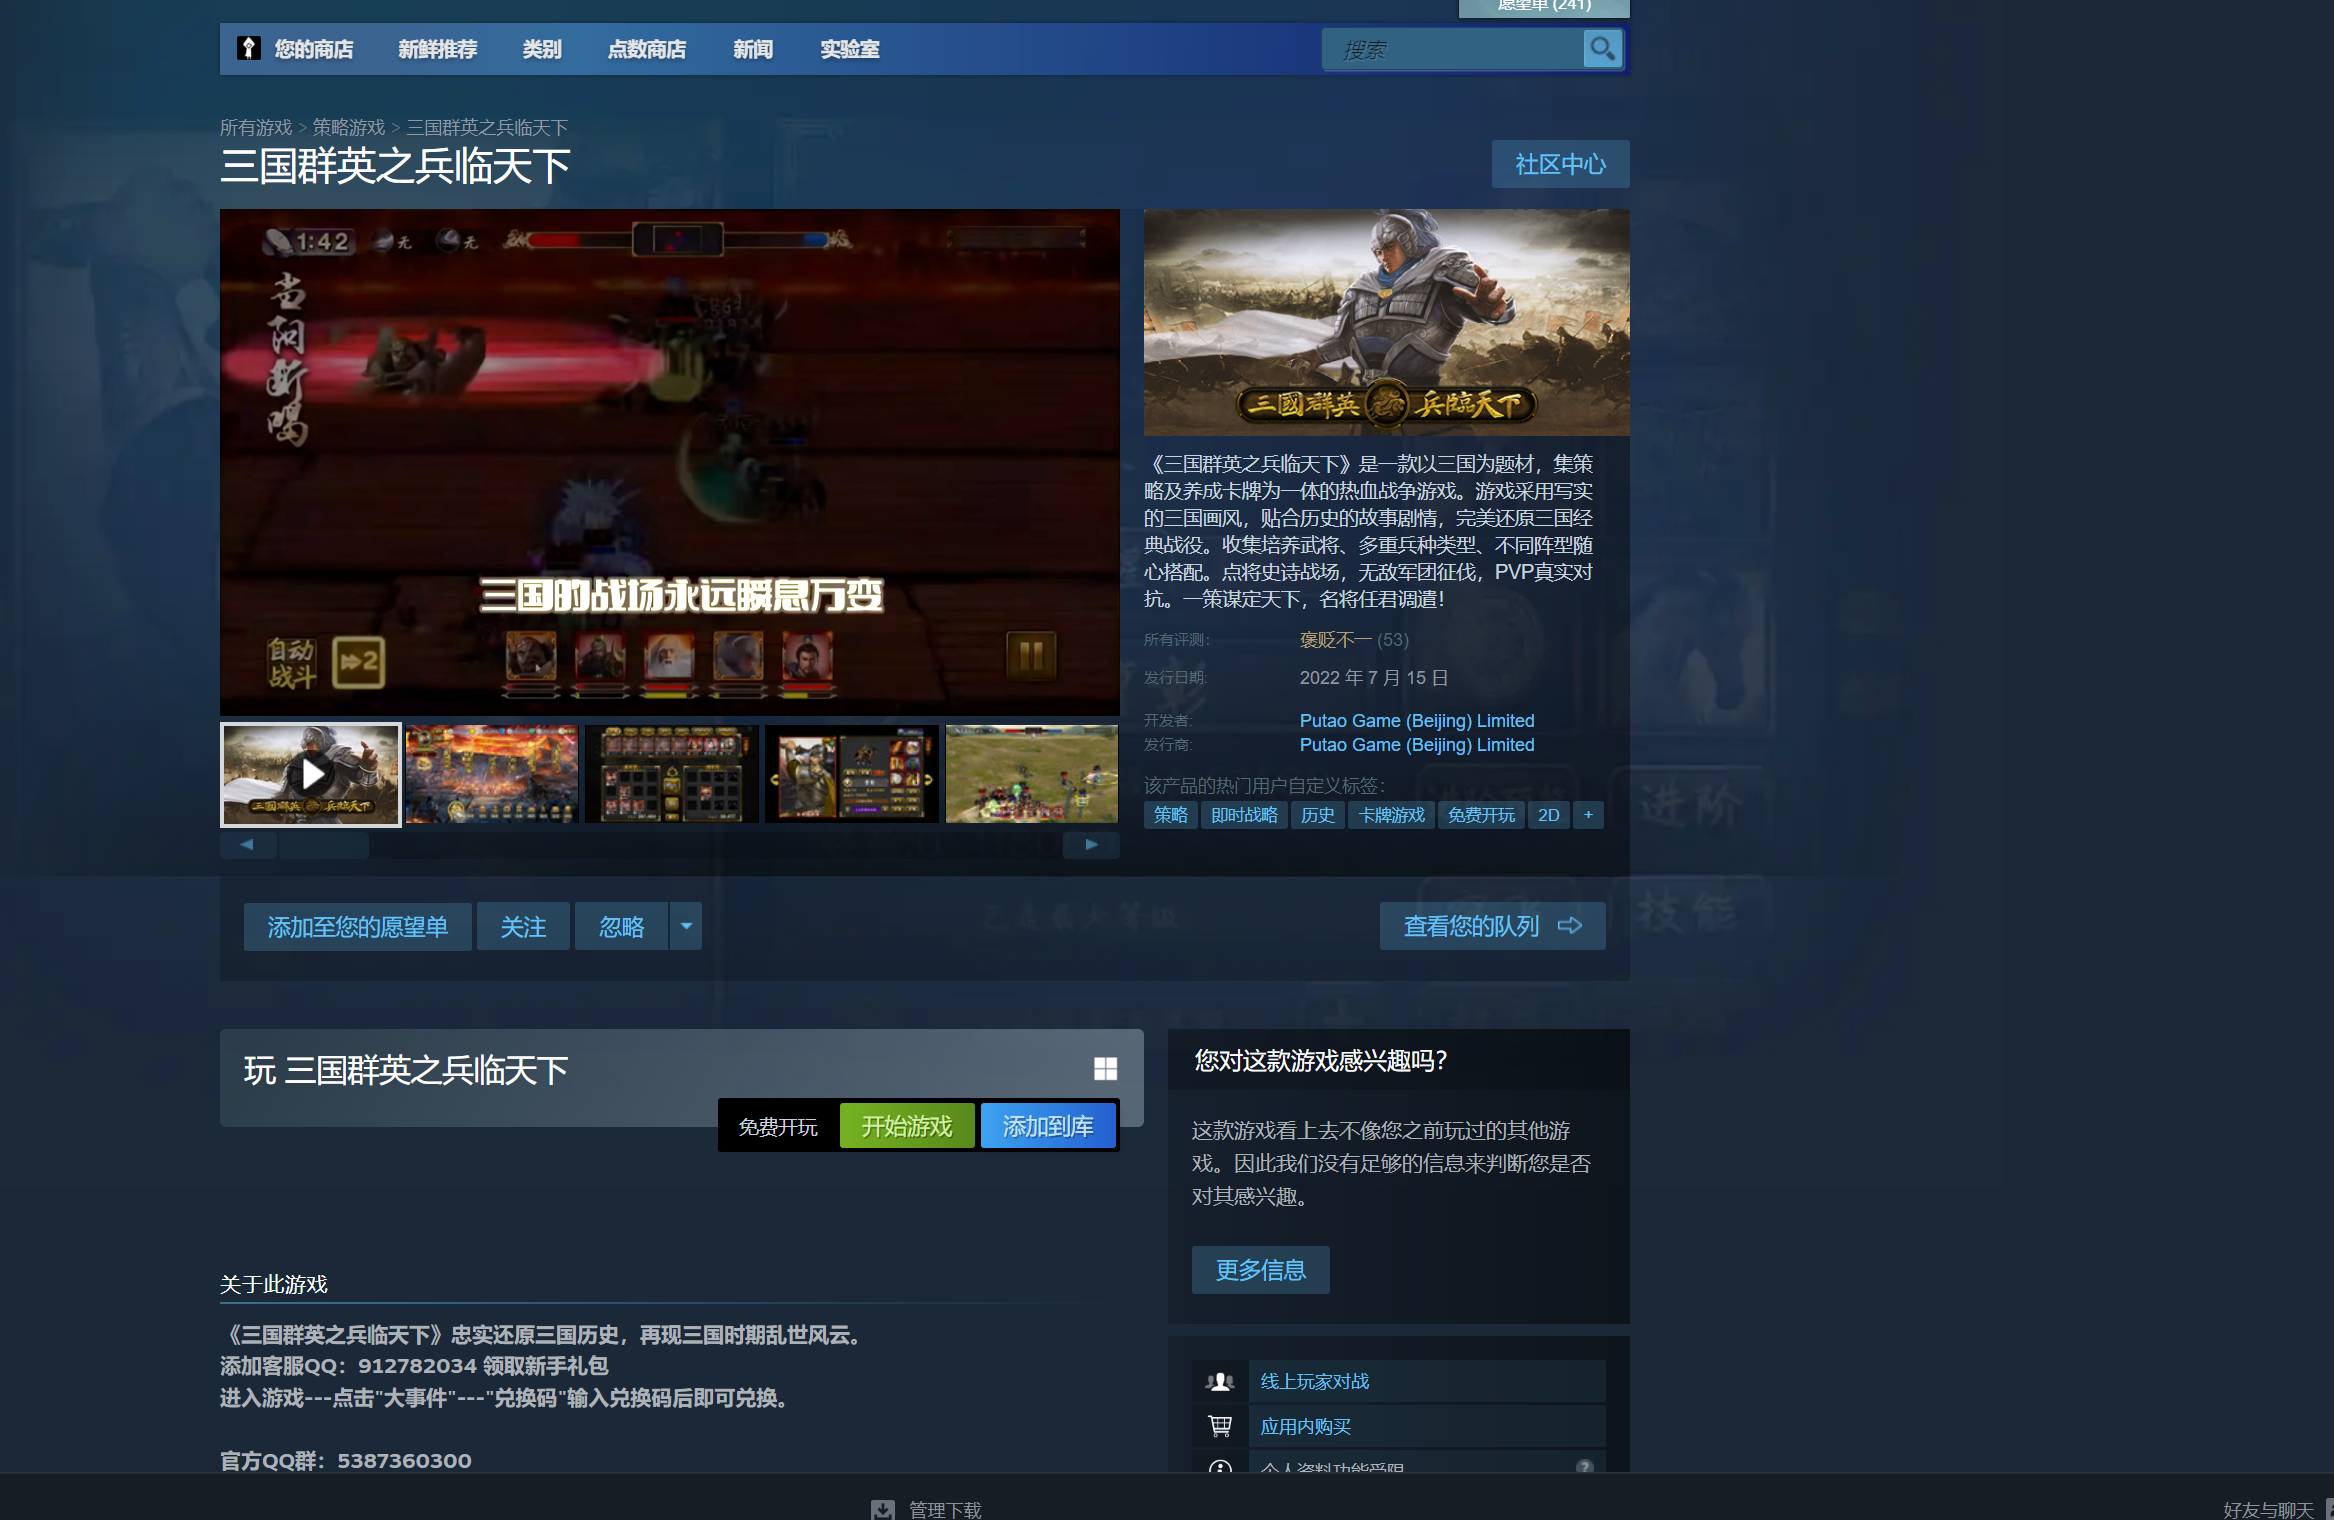
Task: Add a tag with plus icon
Action: [x=1588, y=815]
